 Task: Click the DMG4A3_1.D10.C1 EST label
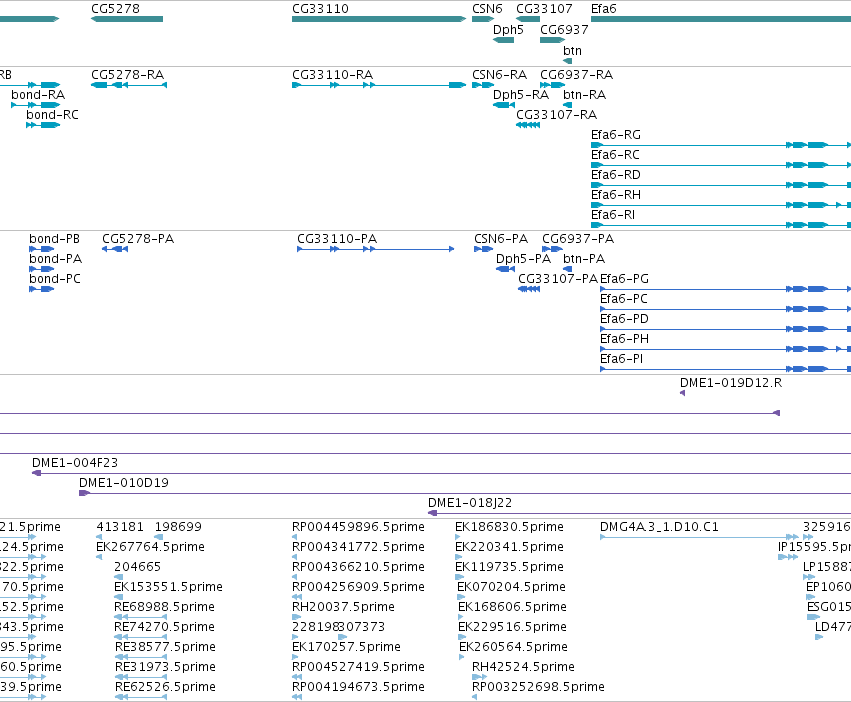(659, 527)
